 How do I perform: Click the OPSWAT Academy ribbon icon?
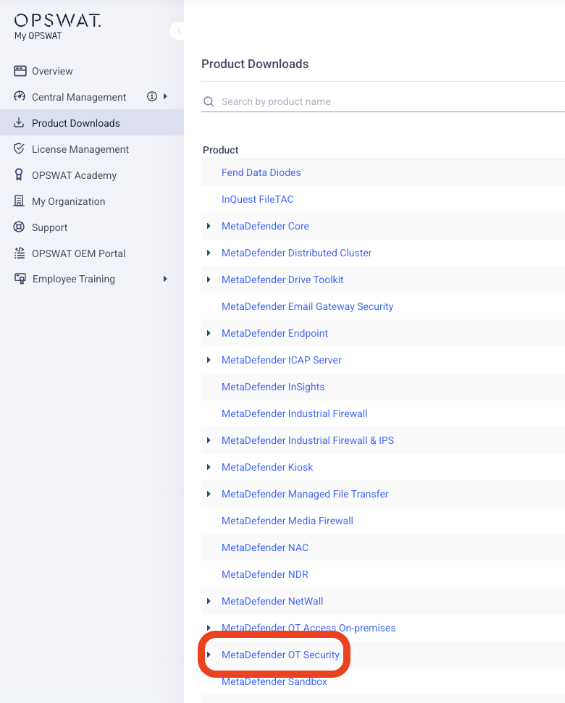point(19,174)
